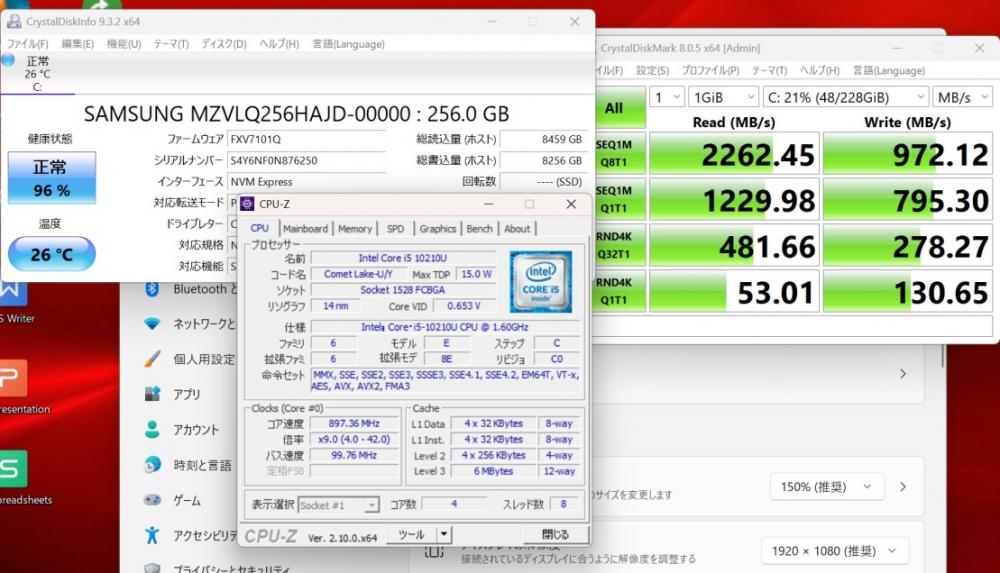This screenshot has height=573, width=1000.
Task: Click the Intel Core i5 logo in CPU-Z
Action: 540,281
